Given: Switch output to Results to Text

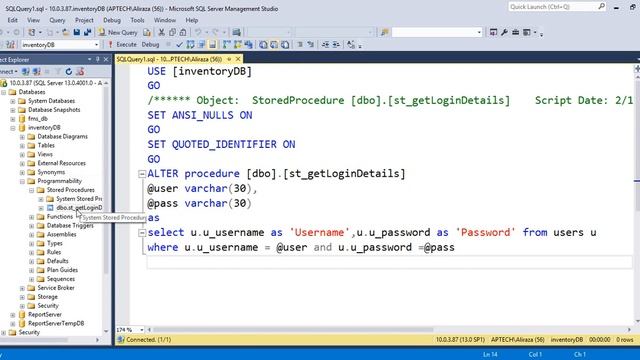Looking at the screenshot, I should point(263,44).
